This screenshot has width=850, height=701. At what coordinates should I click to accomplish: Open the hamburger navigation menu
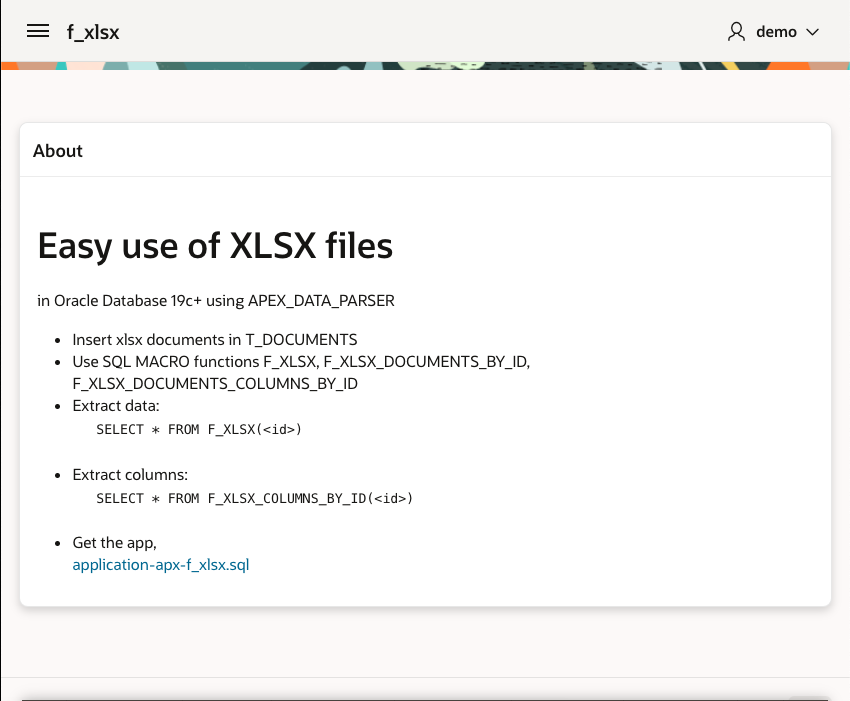coord(37,31)
